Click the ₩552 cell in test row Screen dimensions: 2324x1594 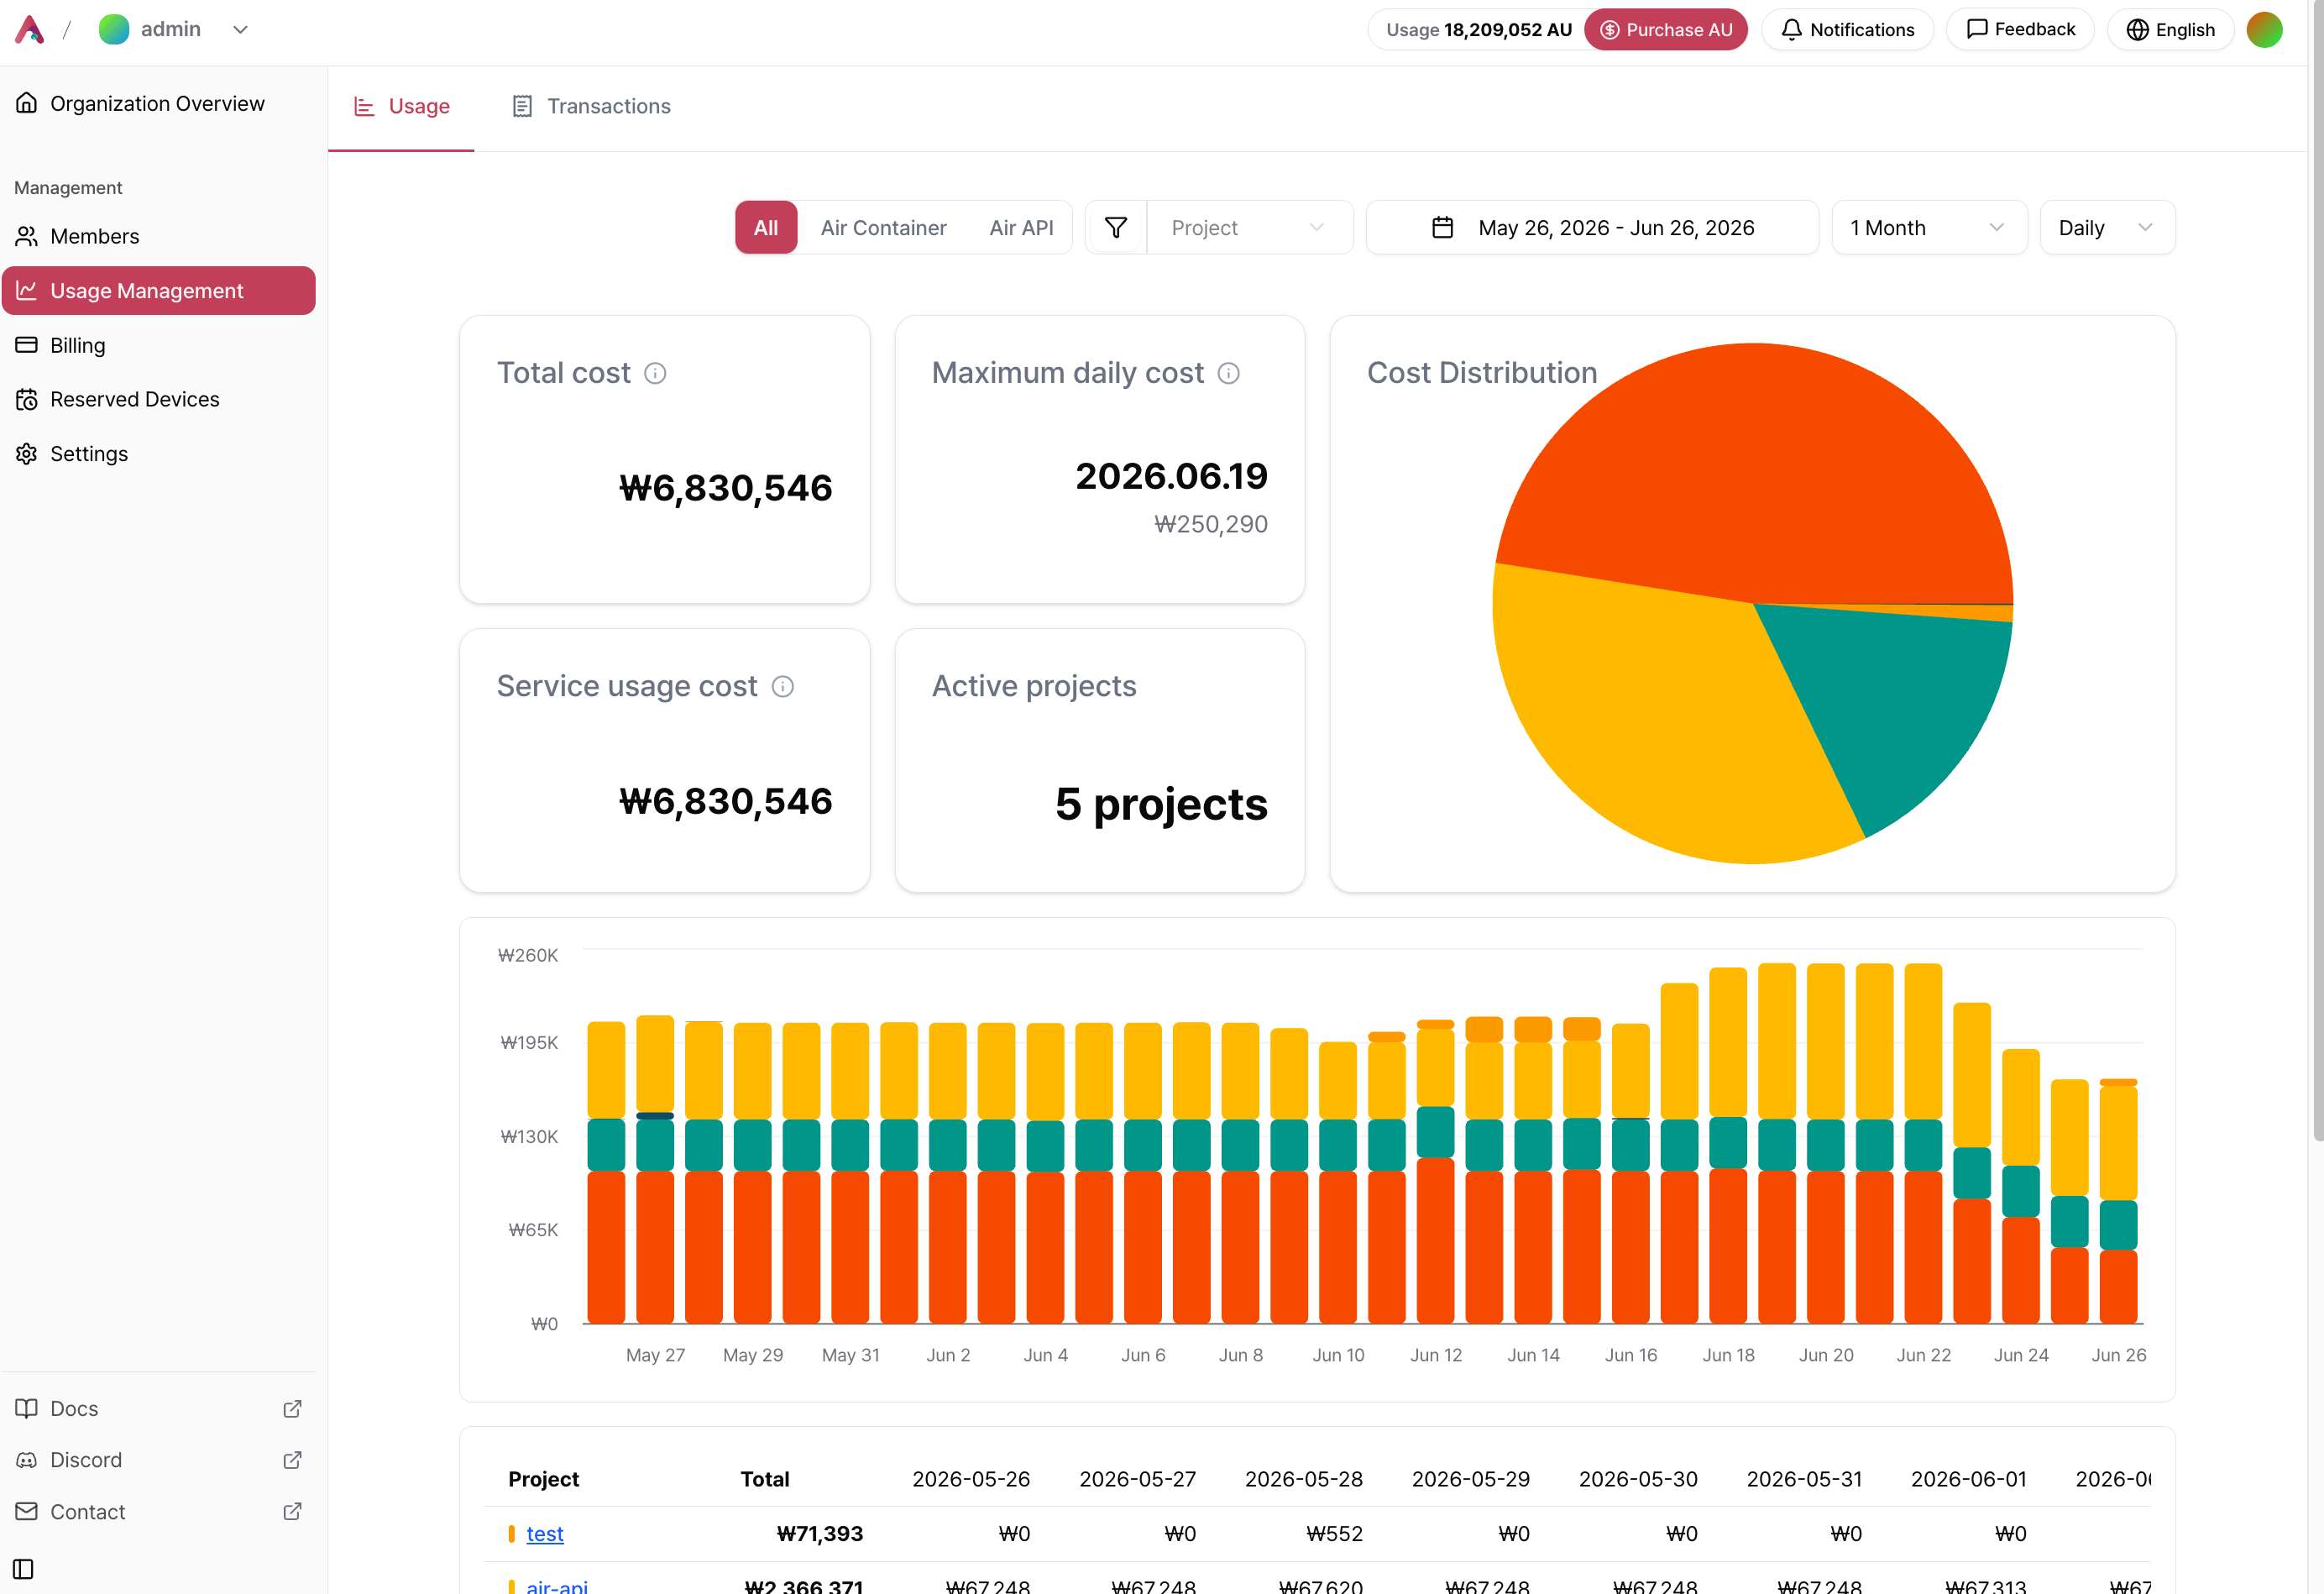[x=1334, y=1533]
